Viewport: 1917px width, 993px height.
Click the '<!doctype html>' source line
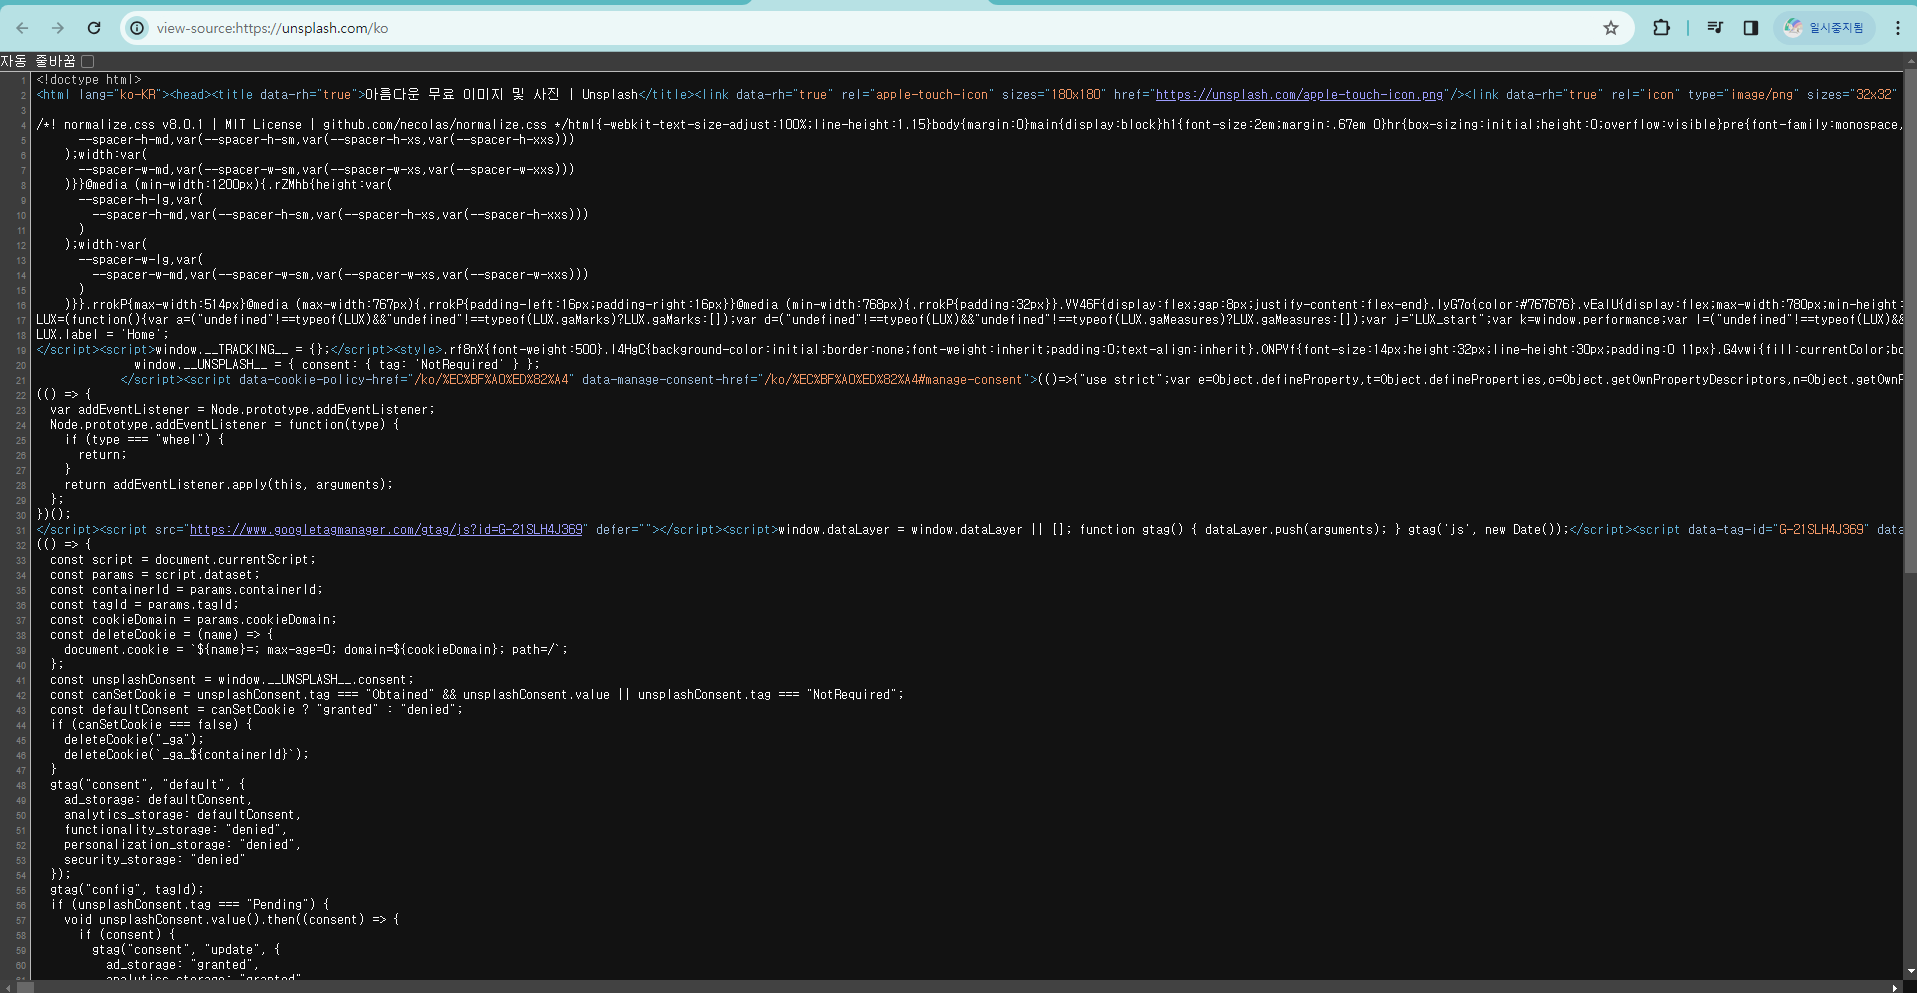click(x=89, y=80)
